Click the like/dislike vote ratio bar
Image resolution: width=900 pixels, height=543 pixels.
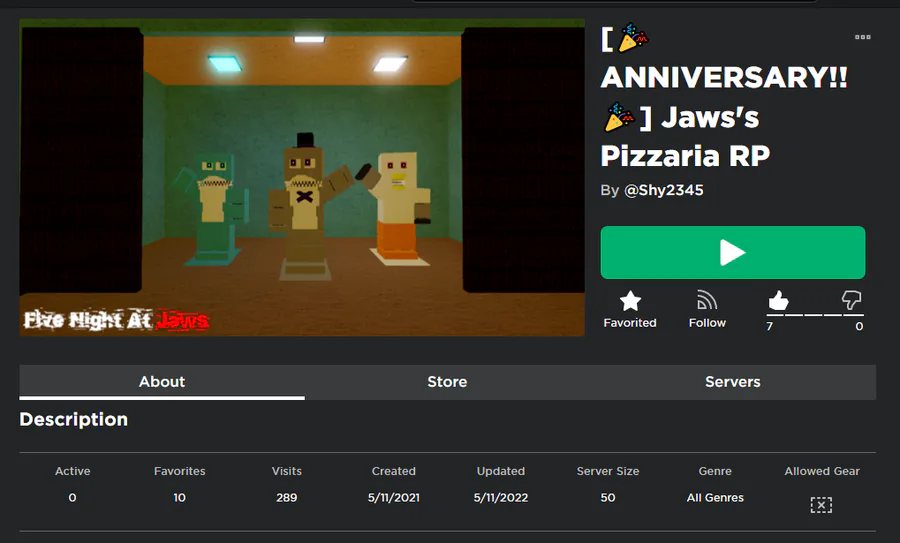pos(815,315)
